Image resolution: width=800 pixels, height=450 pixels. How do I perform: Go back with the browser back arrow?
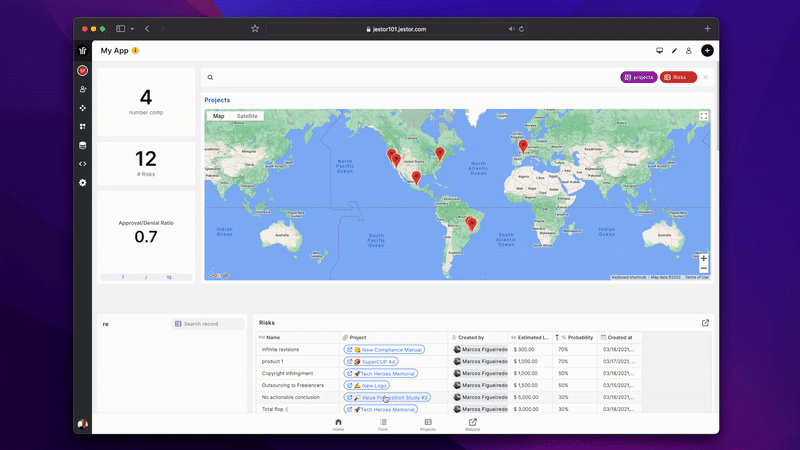[147, 29]
